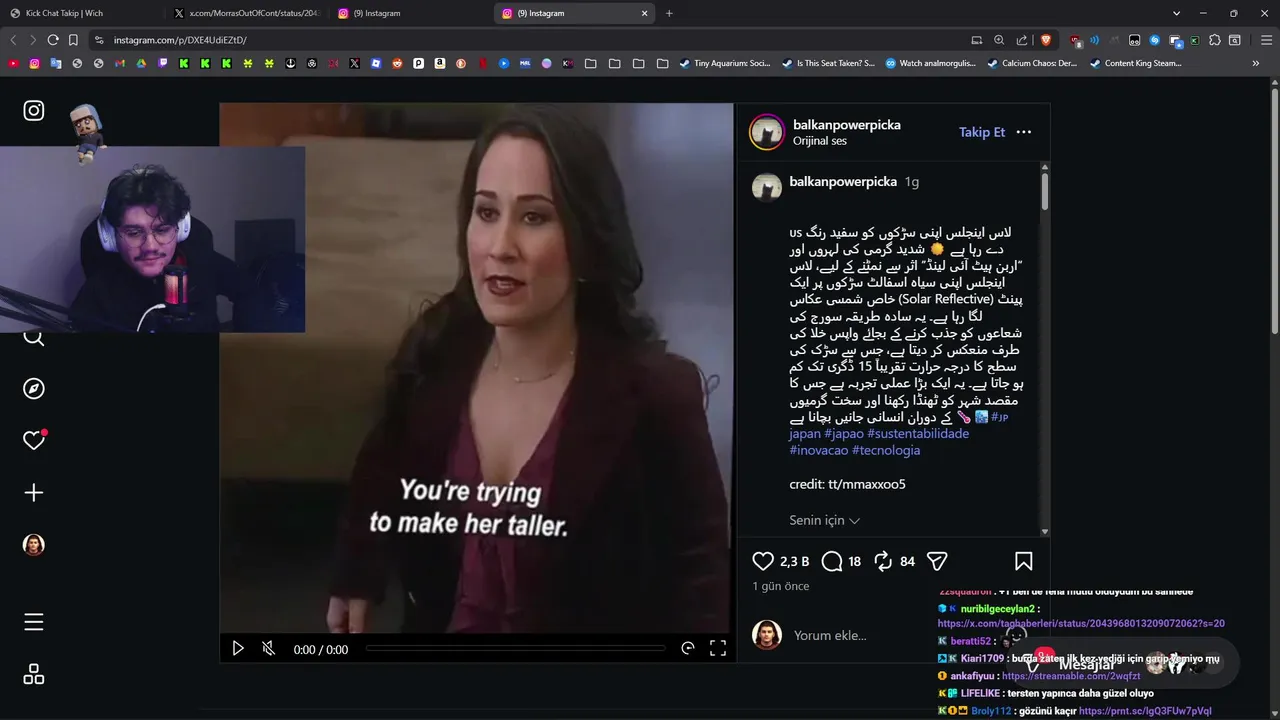The image size is (1280, 720).
Task: Click the Takip Et follow button
Action: [982, 132]
